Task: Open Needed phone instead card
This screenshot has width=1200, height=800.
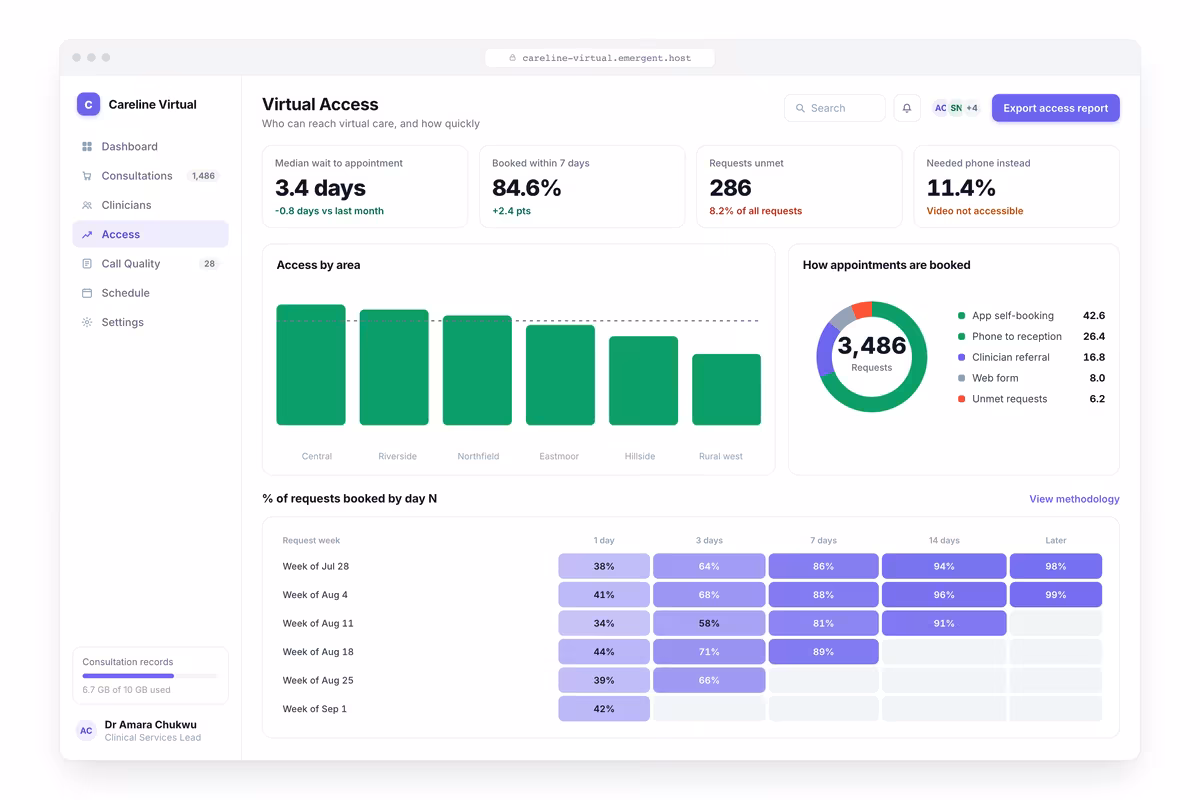Action: click(1016, 187)
